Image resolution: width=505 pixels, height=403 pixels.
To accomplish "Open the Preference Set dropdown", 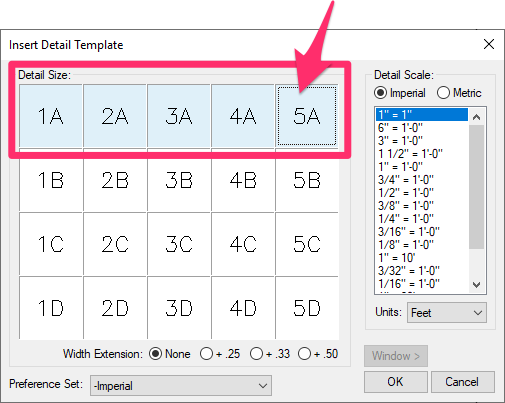I will click(x=181, y=386).
